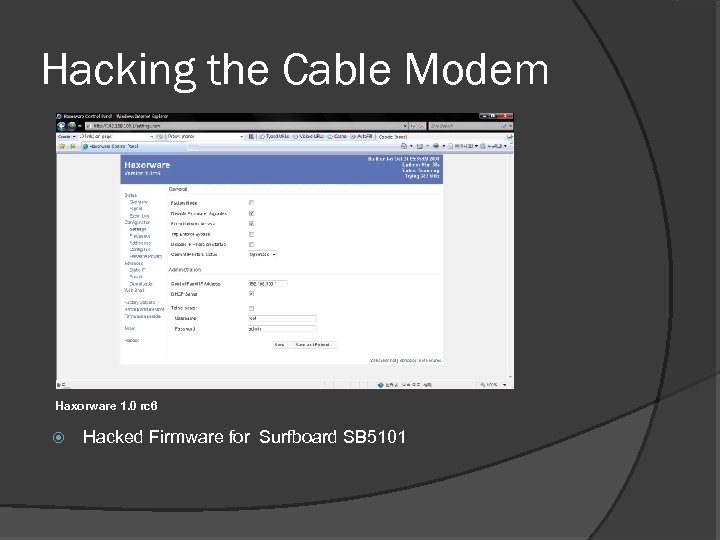Click the Refresh icon beside address bar
The width and height of the screenshot is (720, 540).
pos(413,126)
